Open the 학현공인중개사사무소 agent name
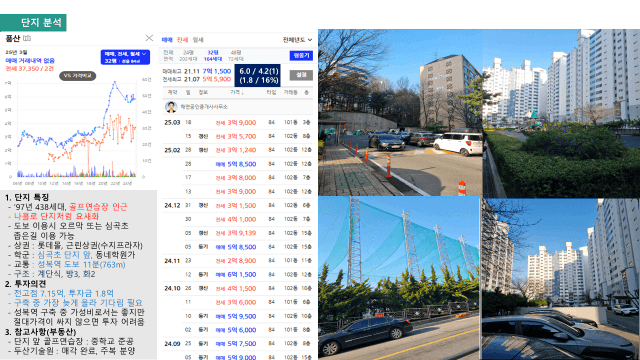Image resolution: width=640 pixels, height=360 pixels. click(204, 107)
